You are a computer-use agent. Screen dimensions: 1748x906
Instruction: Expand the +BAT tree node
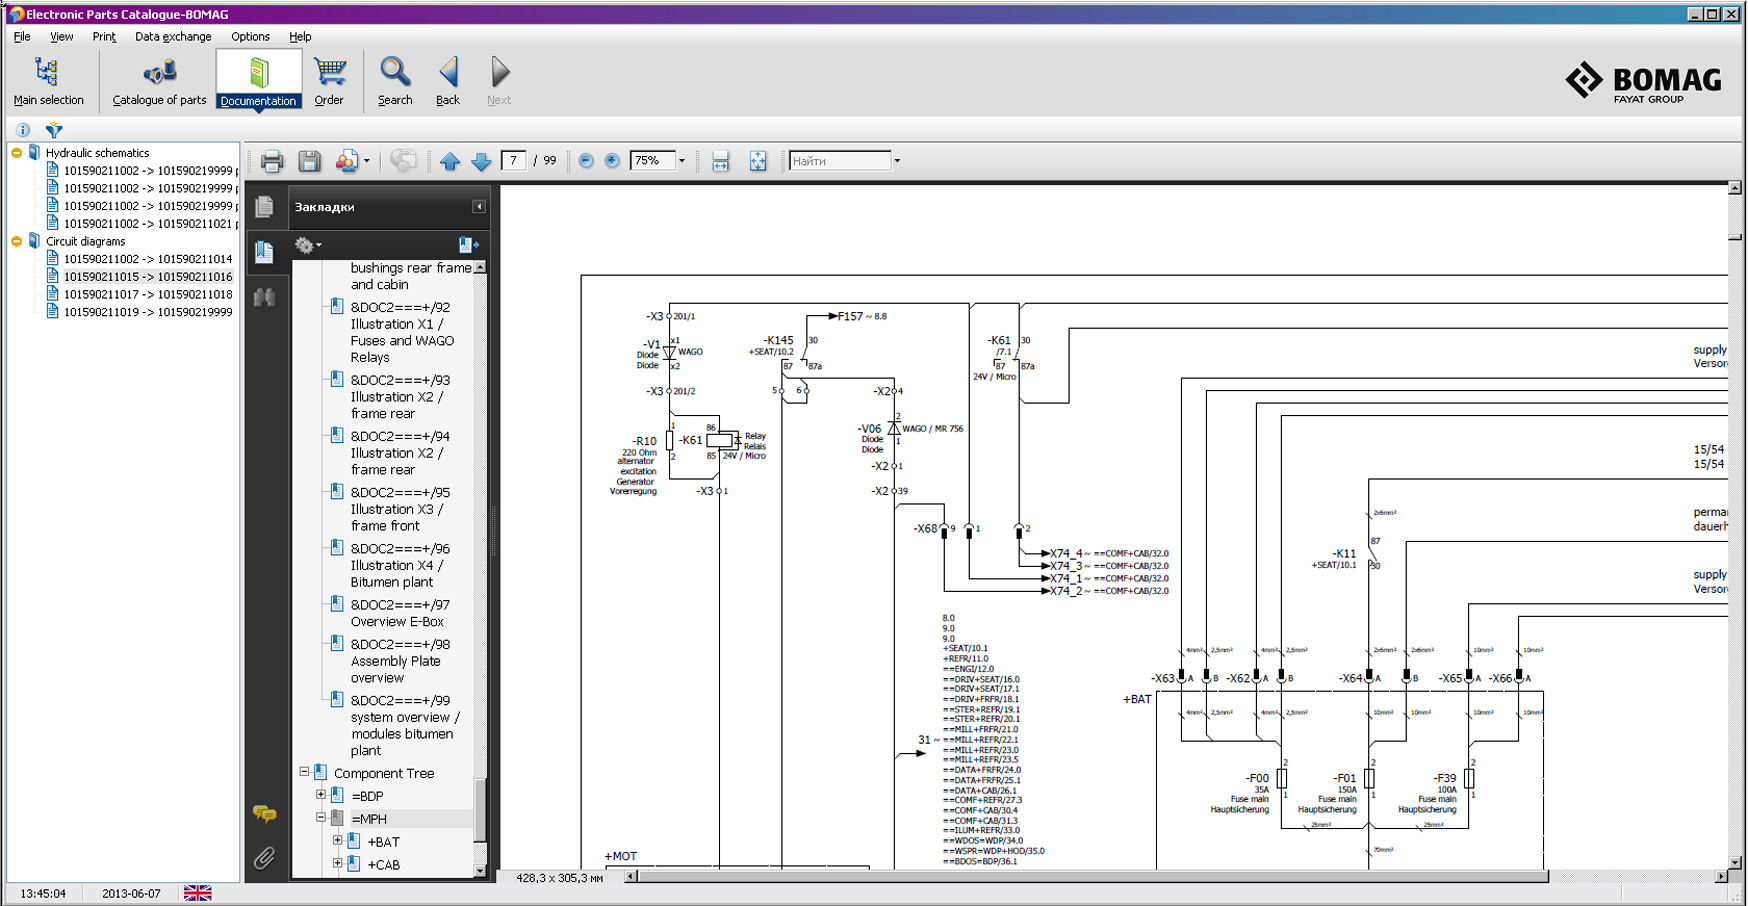click(x=337, y=841)
